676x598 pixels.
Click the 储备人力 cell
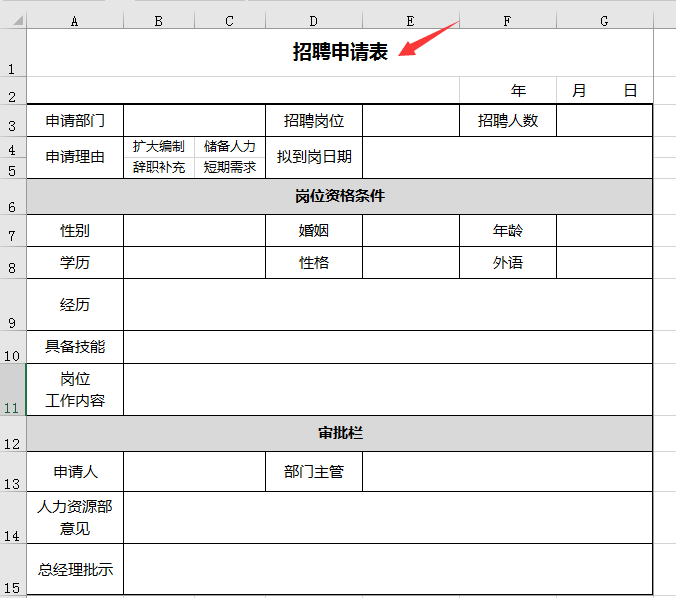230,147
